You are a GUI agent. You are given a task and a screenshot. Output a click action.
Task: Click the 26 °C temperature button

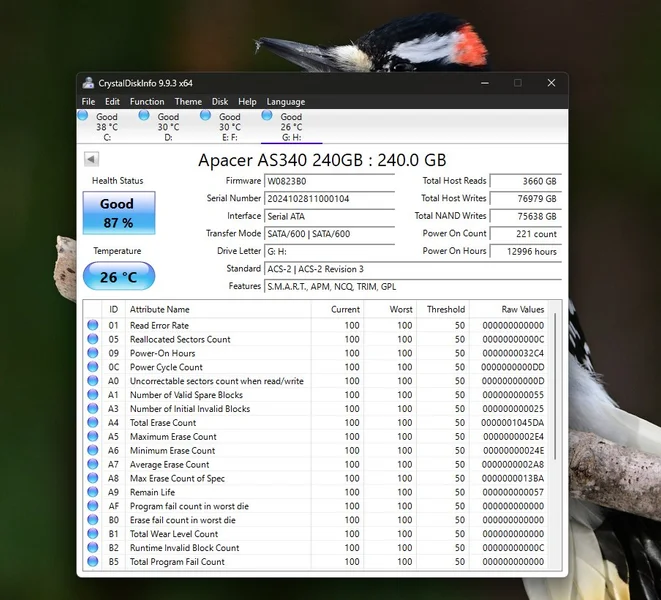[x=119, y=276]
